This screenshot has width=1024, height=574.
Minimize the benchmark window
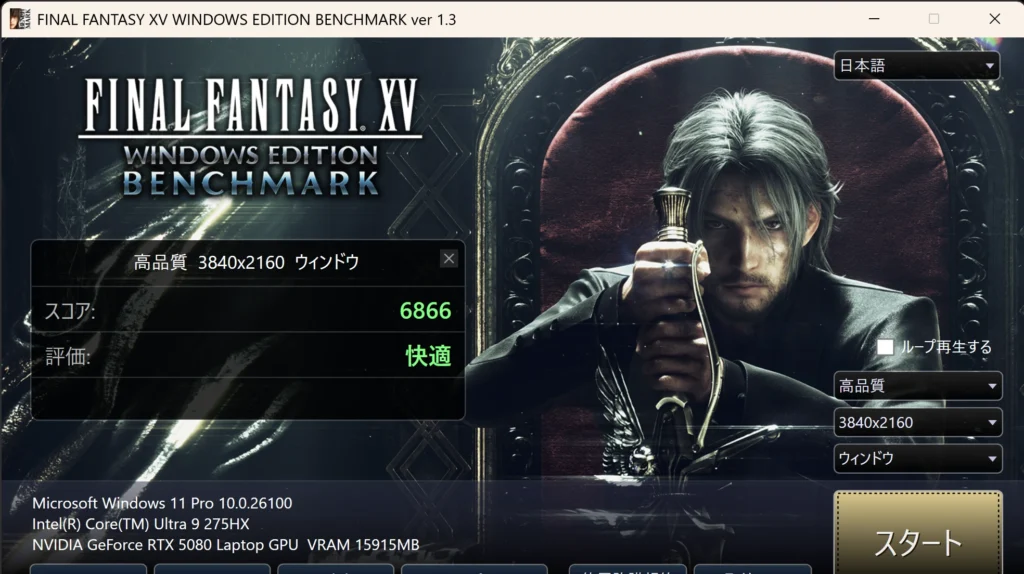(x=874, y=19)
